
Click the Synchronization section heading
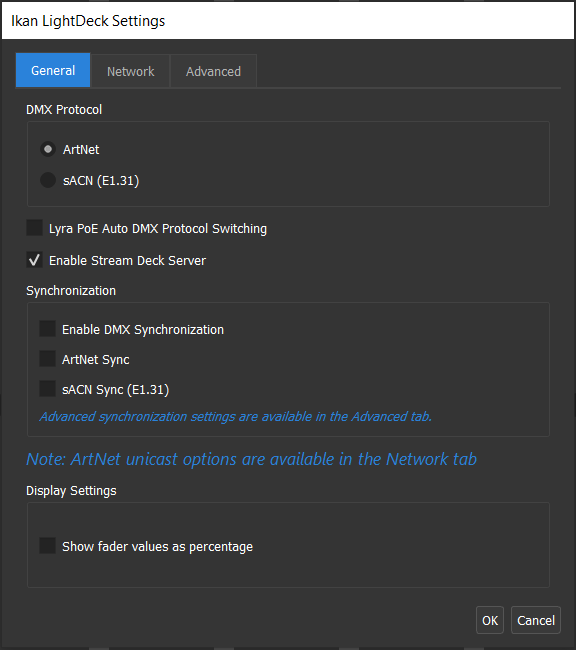[x=71, y=291]
